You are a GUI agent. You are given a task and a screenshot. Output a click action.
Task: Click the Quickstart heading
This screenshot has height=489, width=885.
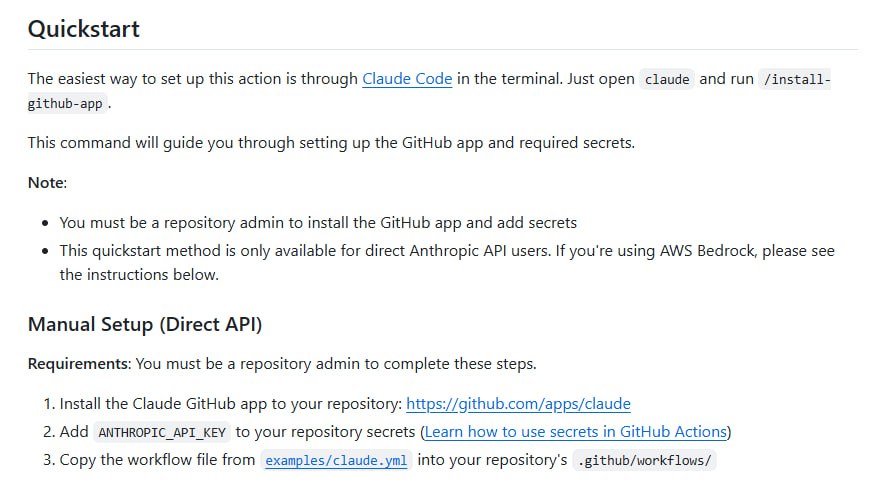tap(84, 29)
